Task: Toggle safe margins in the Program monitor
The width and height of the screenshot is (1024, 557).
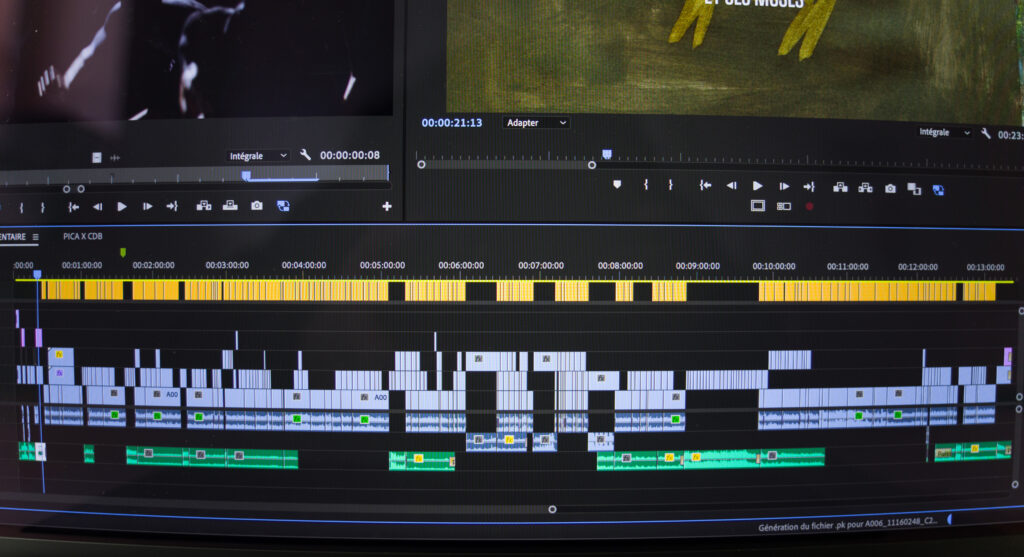Action: (x=758, y=206)
